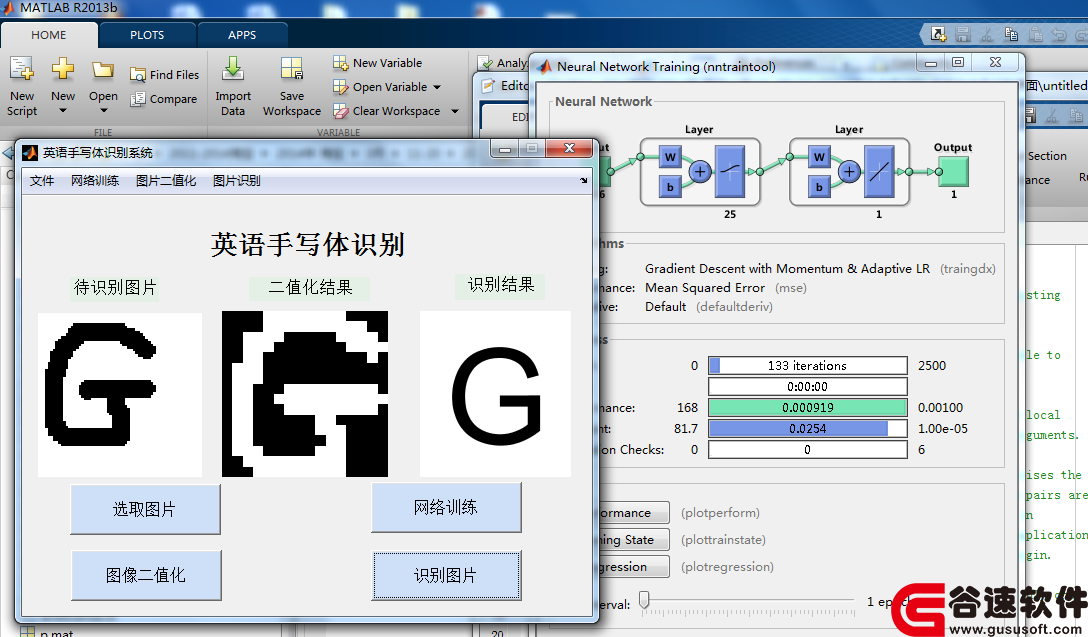Click the 识别图片 button

click(x=446, y=575)
